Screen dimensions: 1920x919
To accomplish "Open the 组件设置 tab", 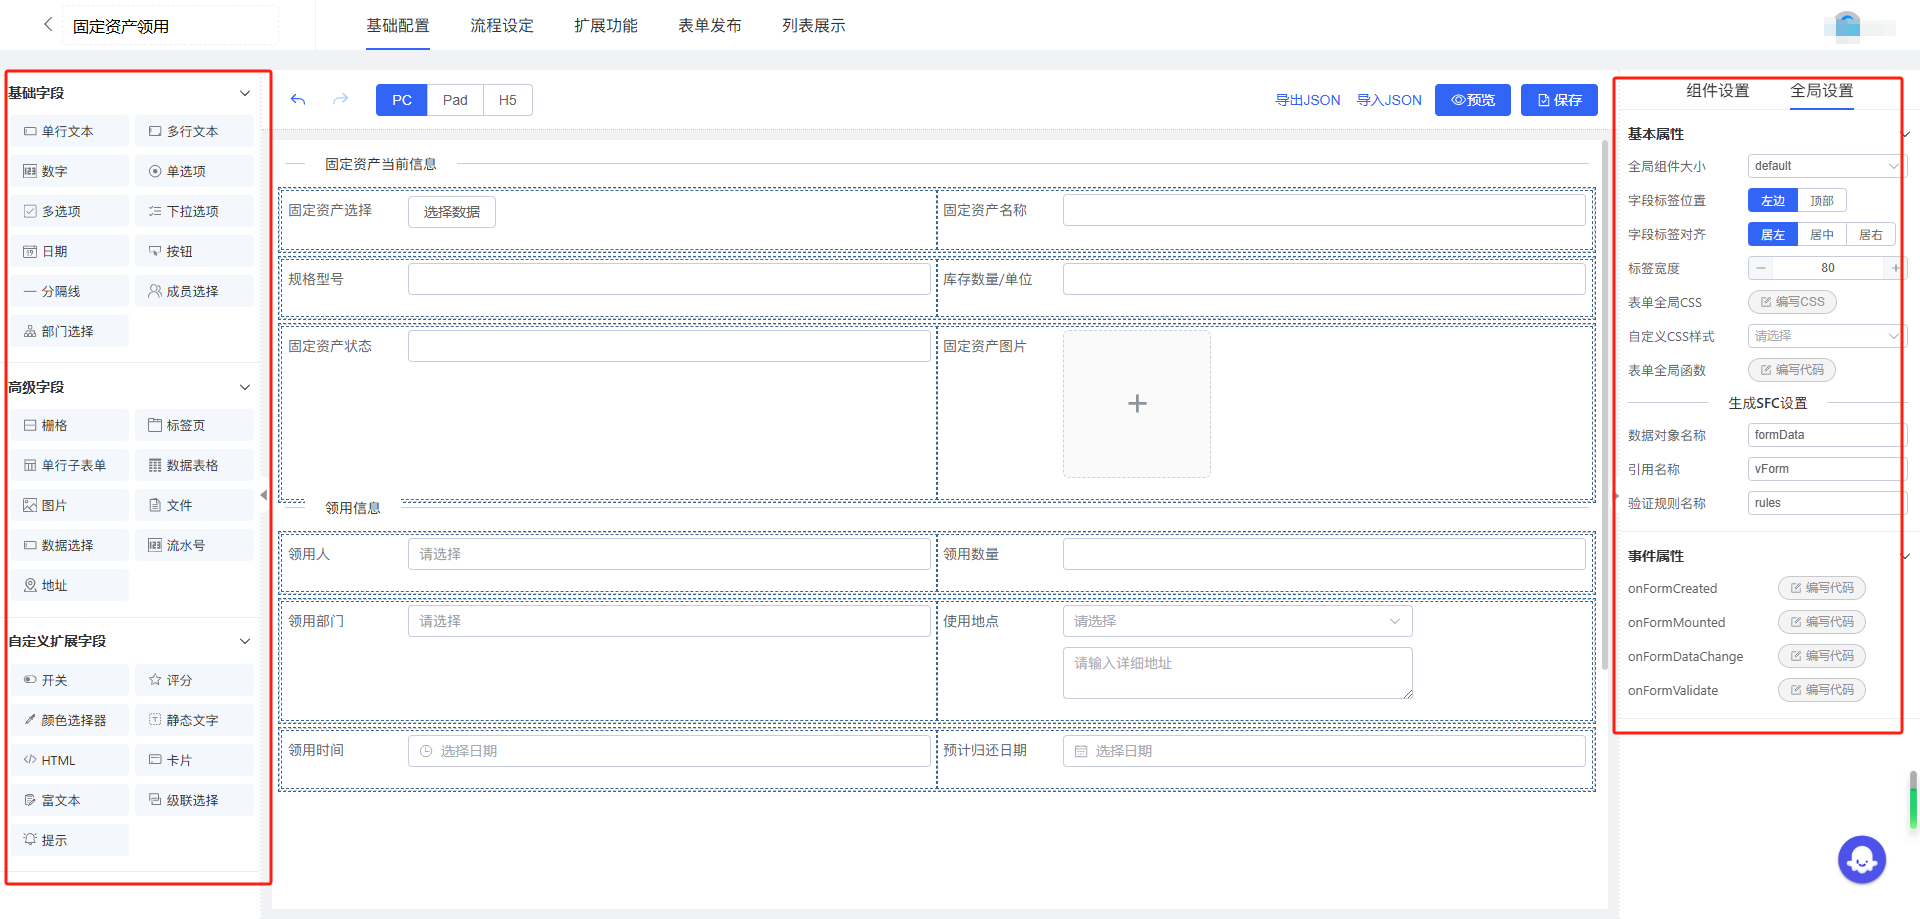I will click(1717, 91).
